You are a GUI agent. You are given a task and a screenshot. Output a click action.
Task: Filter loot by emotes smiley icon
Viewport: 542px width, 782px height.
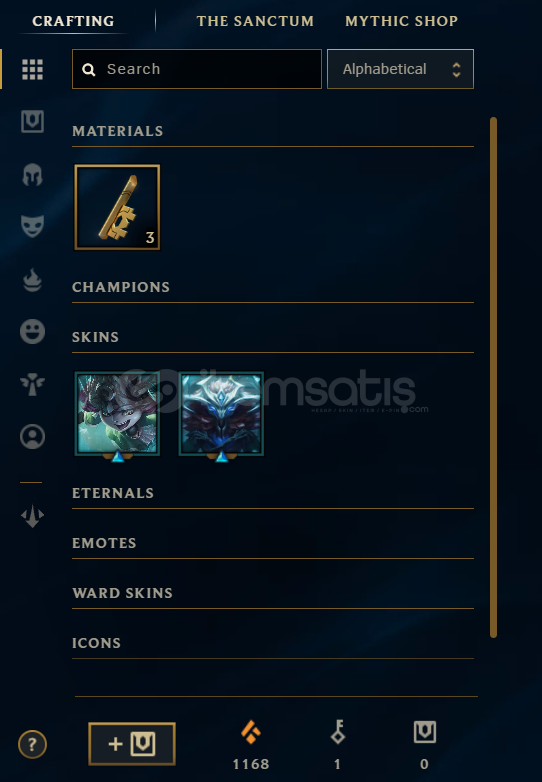click(32, 332)
